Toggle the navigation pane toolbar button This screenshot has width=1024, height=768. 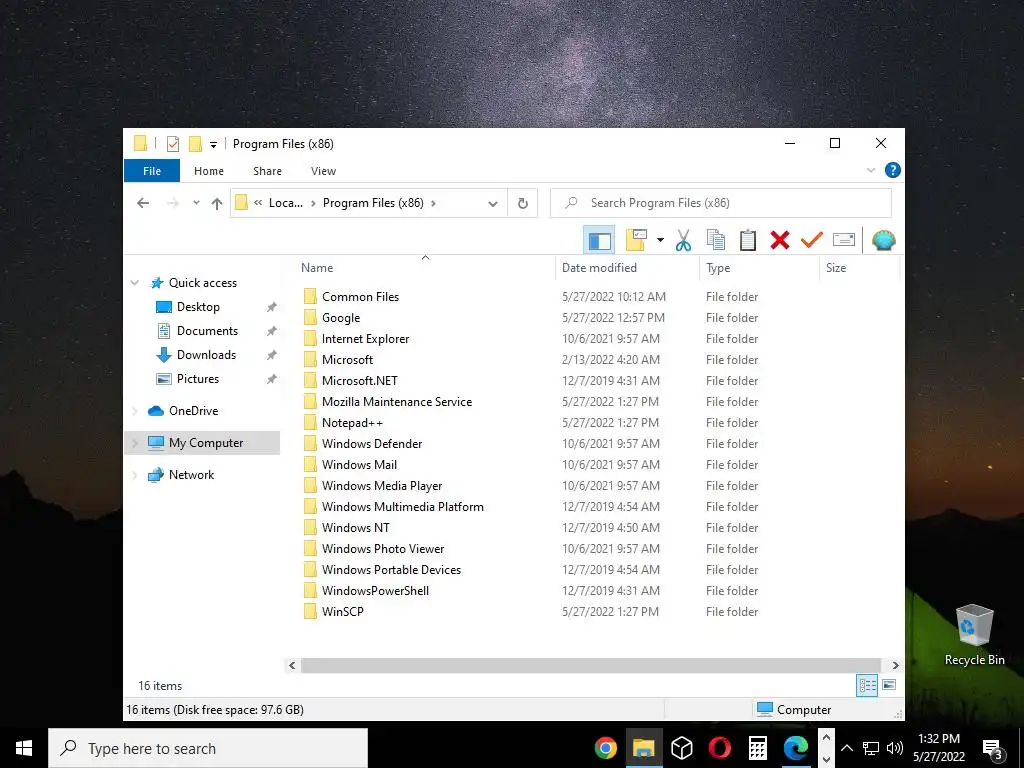(599, 240)
